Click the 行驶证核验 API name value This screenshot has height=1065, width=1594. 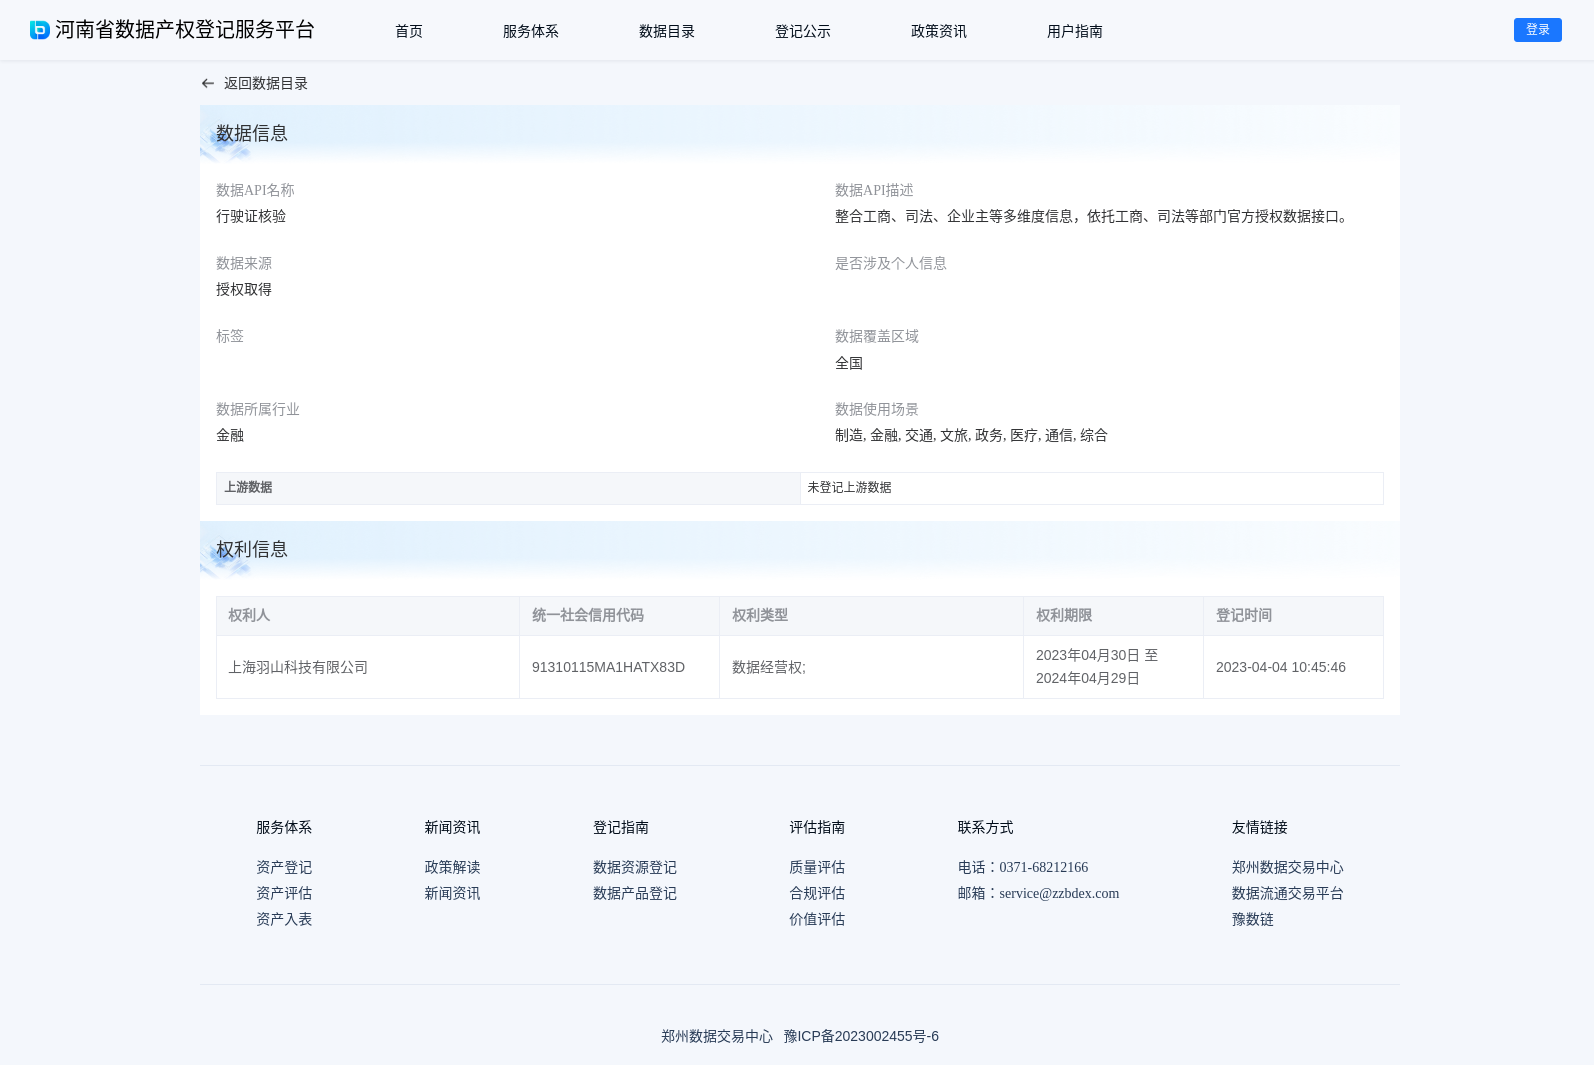click(x=251, y=216)
